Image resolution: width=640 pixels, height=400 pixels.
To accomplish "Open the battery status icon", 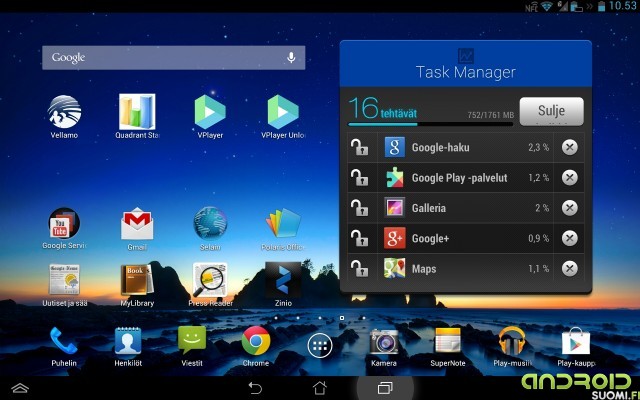I will click(601, 6).
